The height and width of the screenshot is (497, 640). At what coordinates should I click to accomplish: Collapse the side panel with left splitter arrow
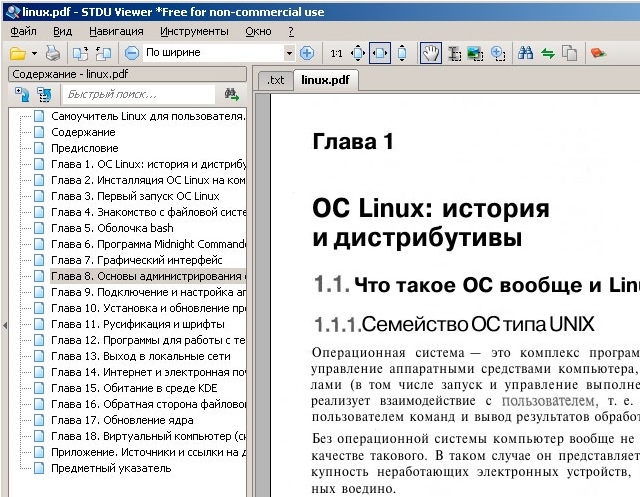point(4,325)
